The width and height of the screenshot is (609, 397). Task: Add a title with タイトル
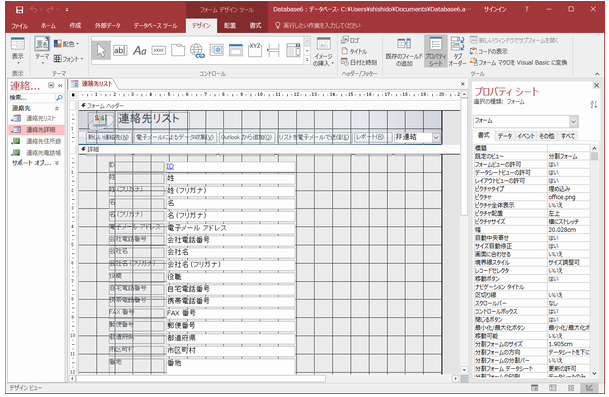[x=354, y=51]
